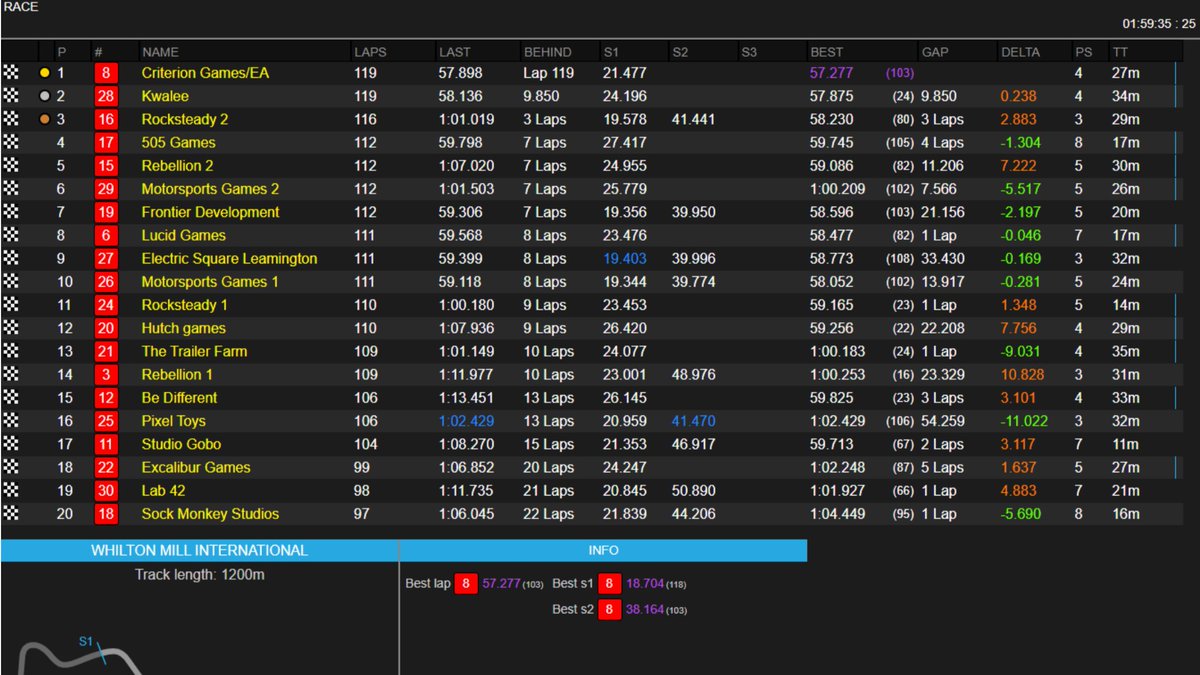Click the BEHIND column header
Screen dimensions: 1200x675
[548, 52]
